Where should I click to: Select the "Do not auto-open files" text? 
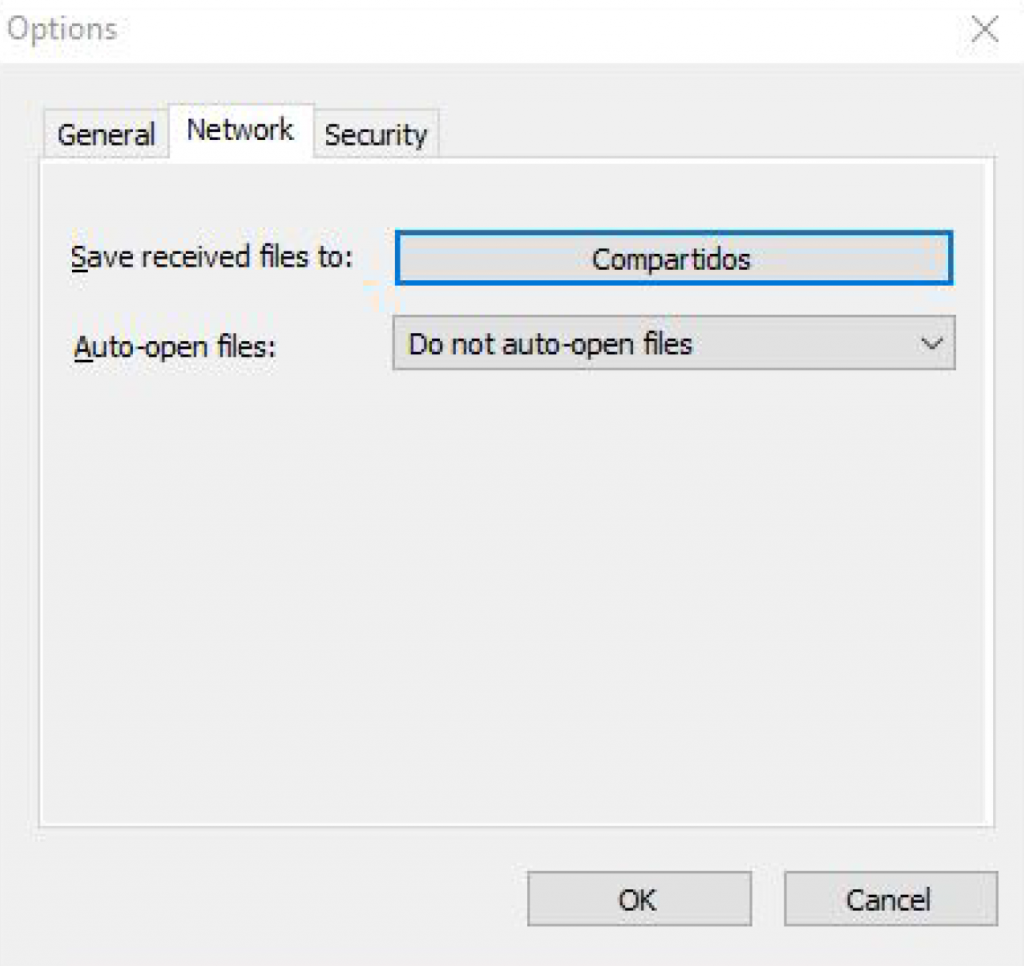click(x=550, y=344)
